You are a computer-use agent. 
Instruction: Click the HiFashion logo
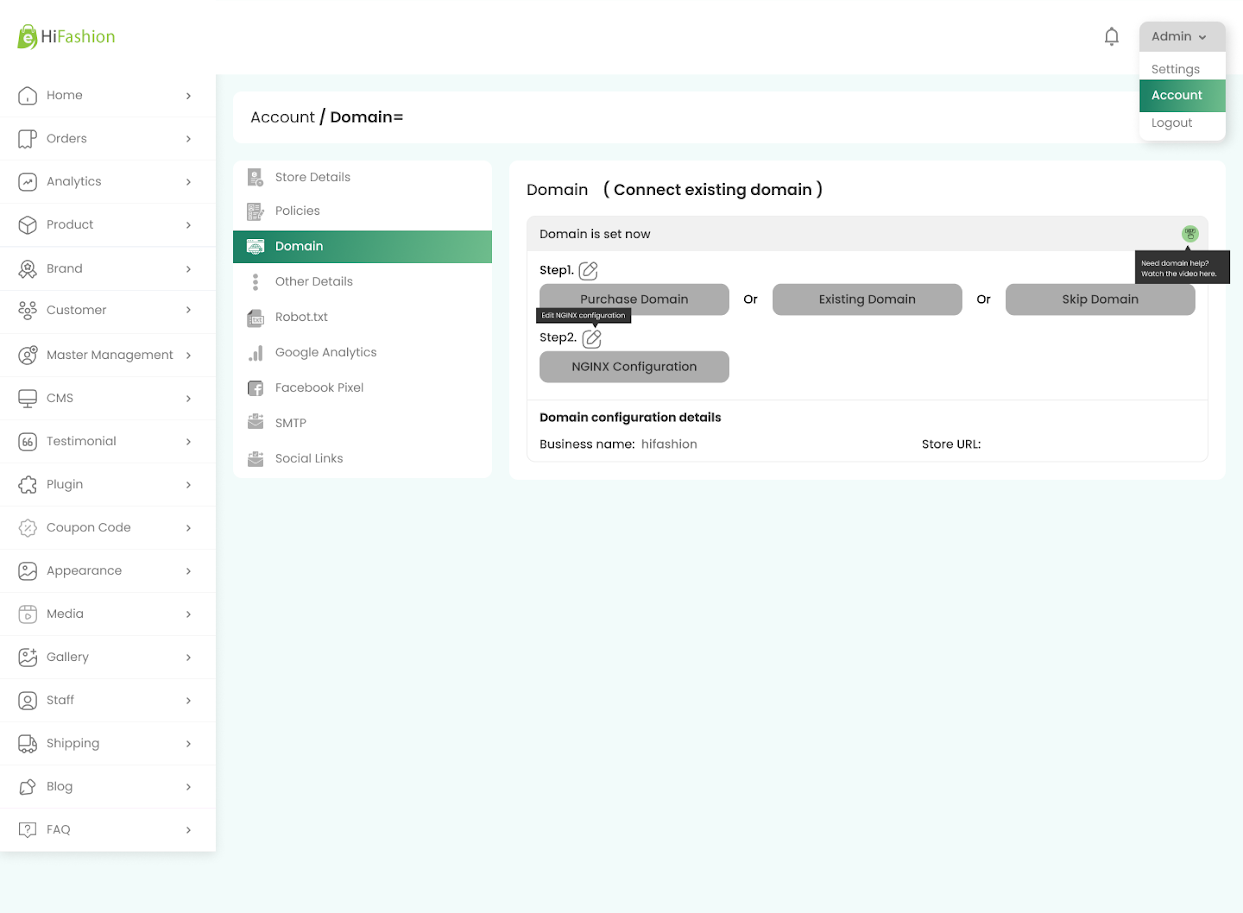coord(66,37)
